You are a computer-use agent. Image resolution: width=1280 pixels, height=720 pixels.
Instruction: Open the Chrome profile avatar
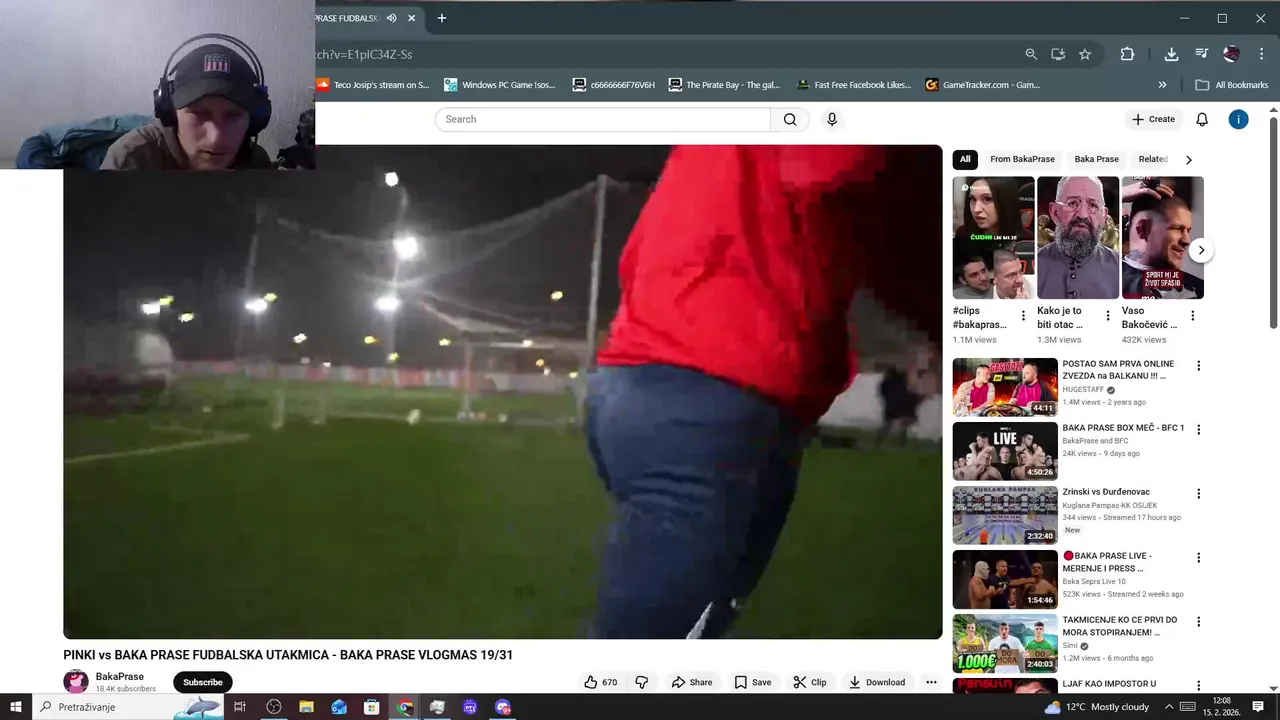tap(1231, 54)
